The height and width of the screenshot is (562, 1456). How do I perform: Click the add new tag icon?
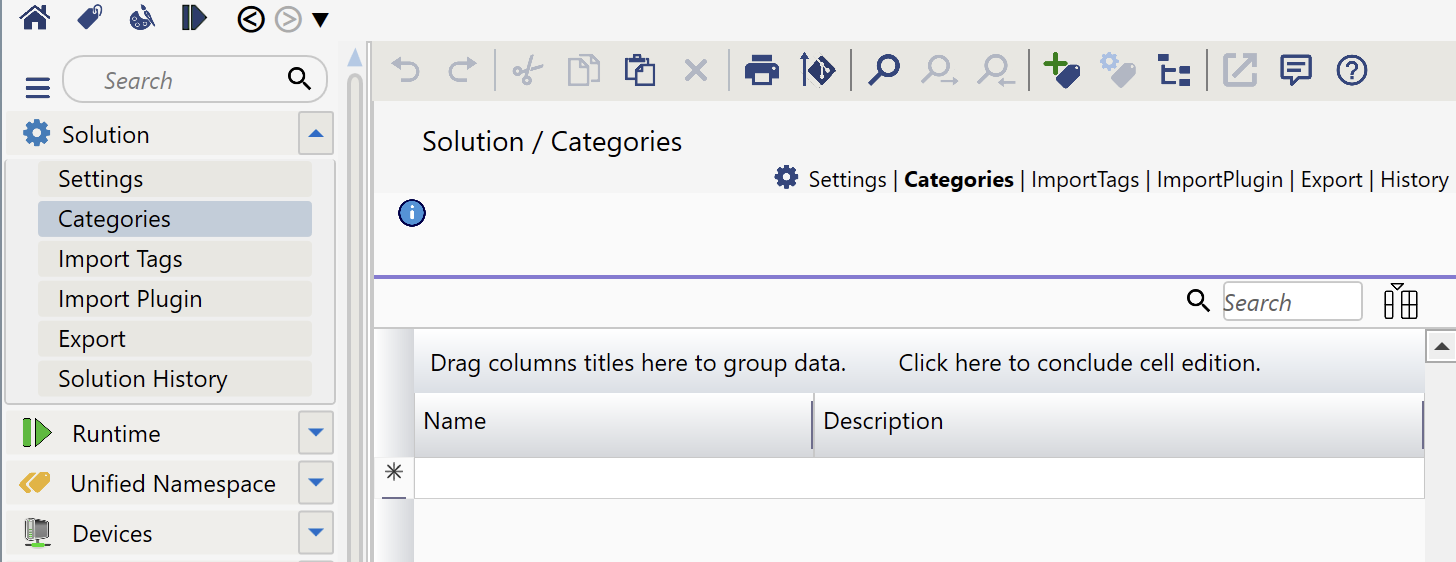tap(1061, 70)
